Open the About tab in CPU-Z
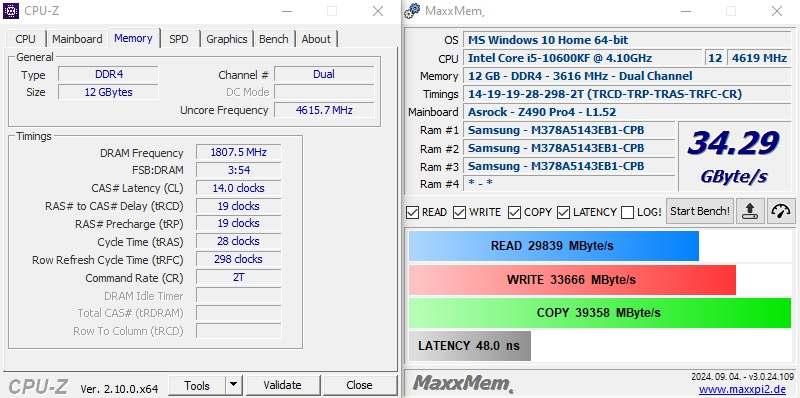Viewport: 800px width, 398px height. (316, 39)
